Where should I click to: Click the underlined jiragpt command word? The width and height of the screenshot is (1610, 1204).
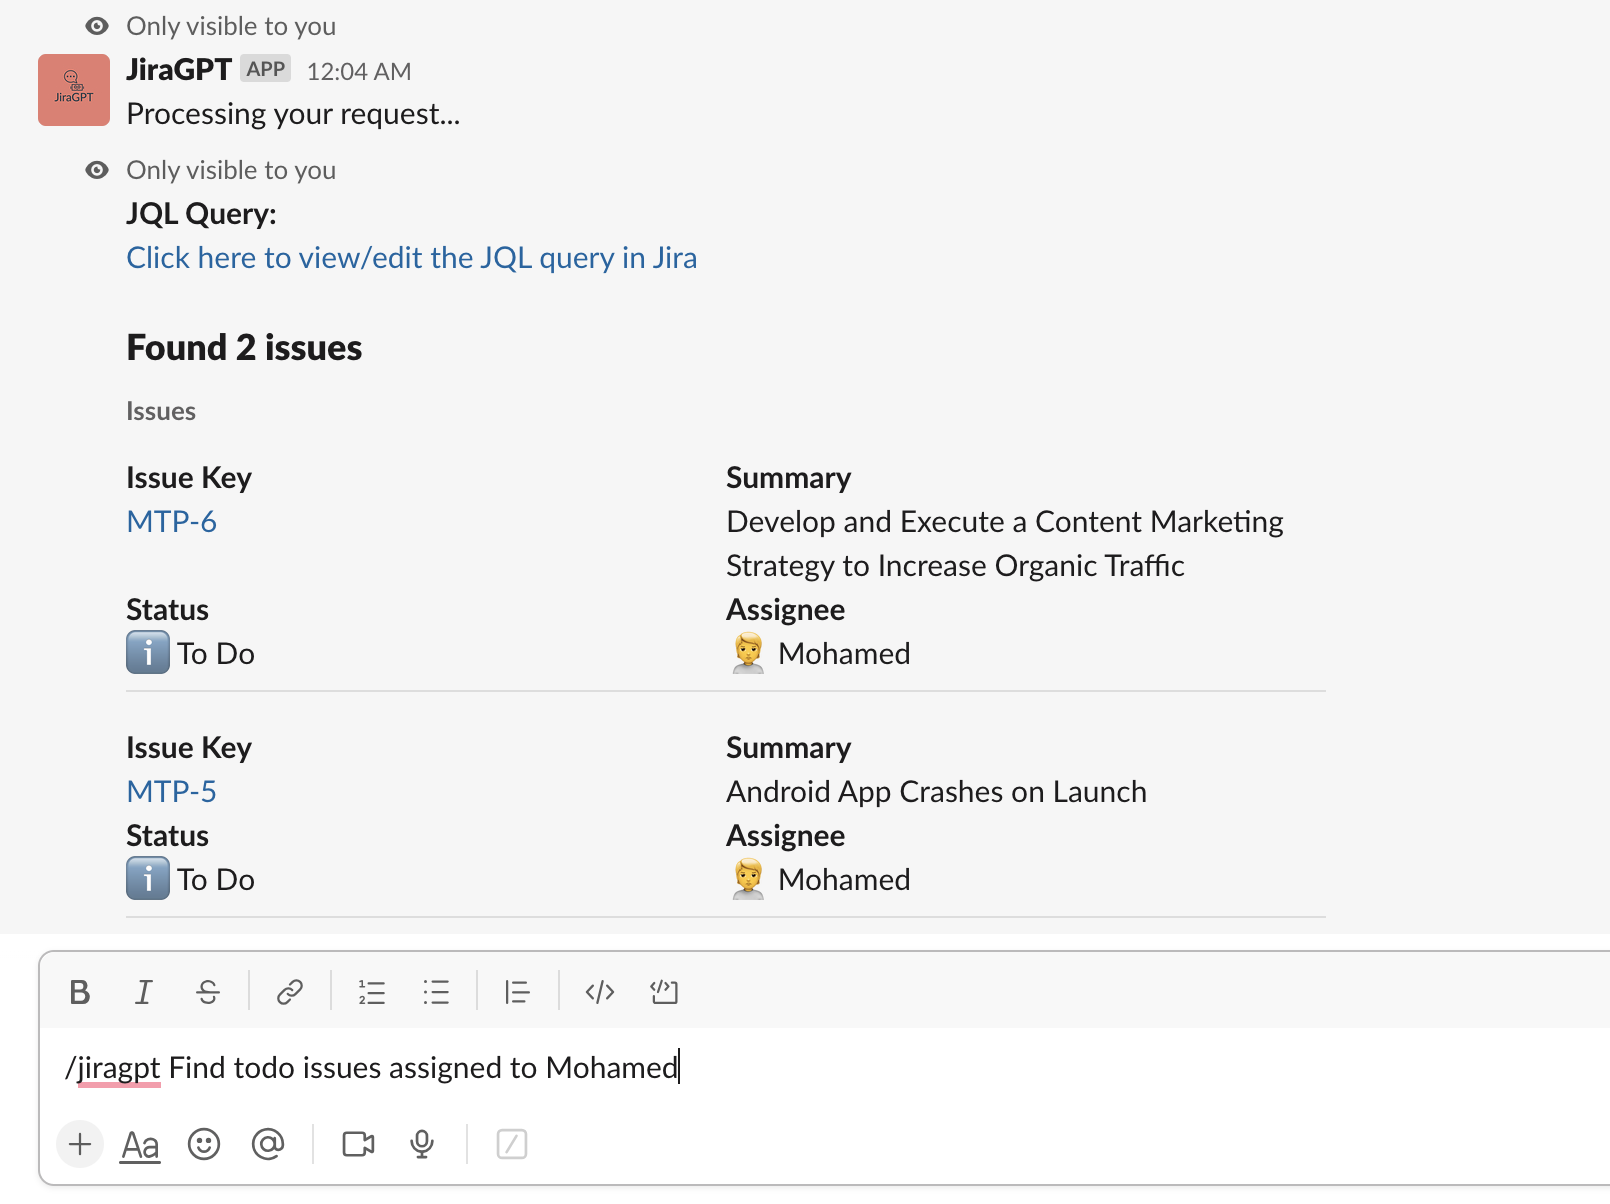(x=118, y=1068)
